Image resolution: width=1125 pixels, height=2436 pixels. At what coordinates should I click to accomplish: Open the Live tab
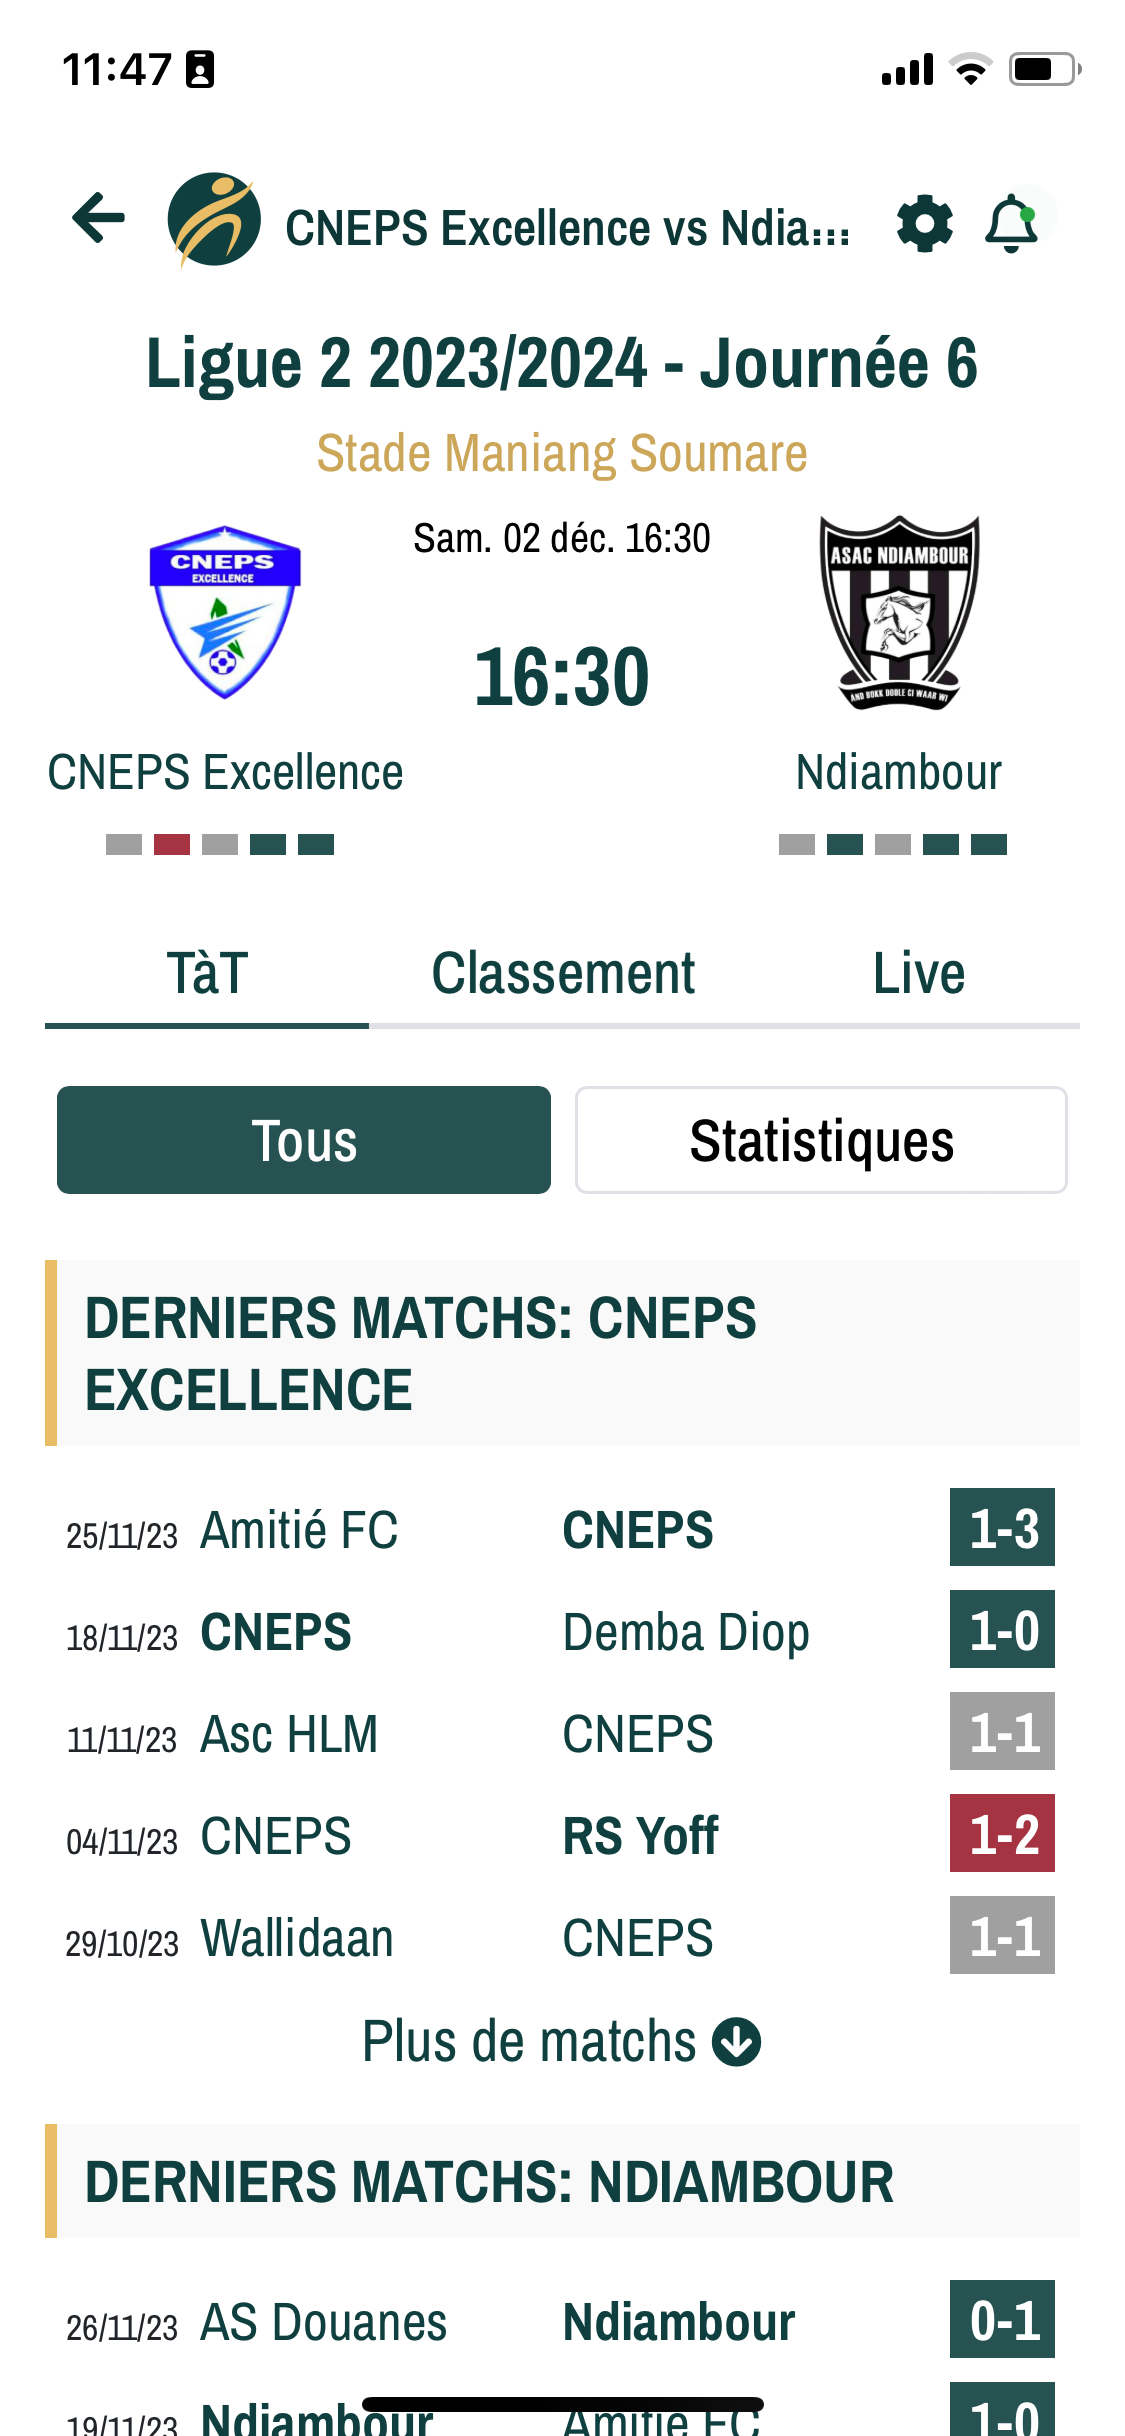pyautogui.click(x=918, y=973)
